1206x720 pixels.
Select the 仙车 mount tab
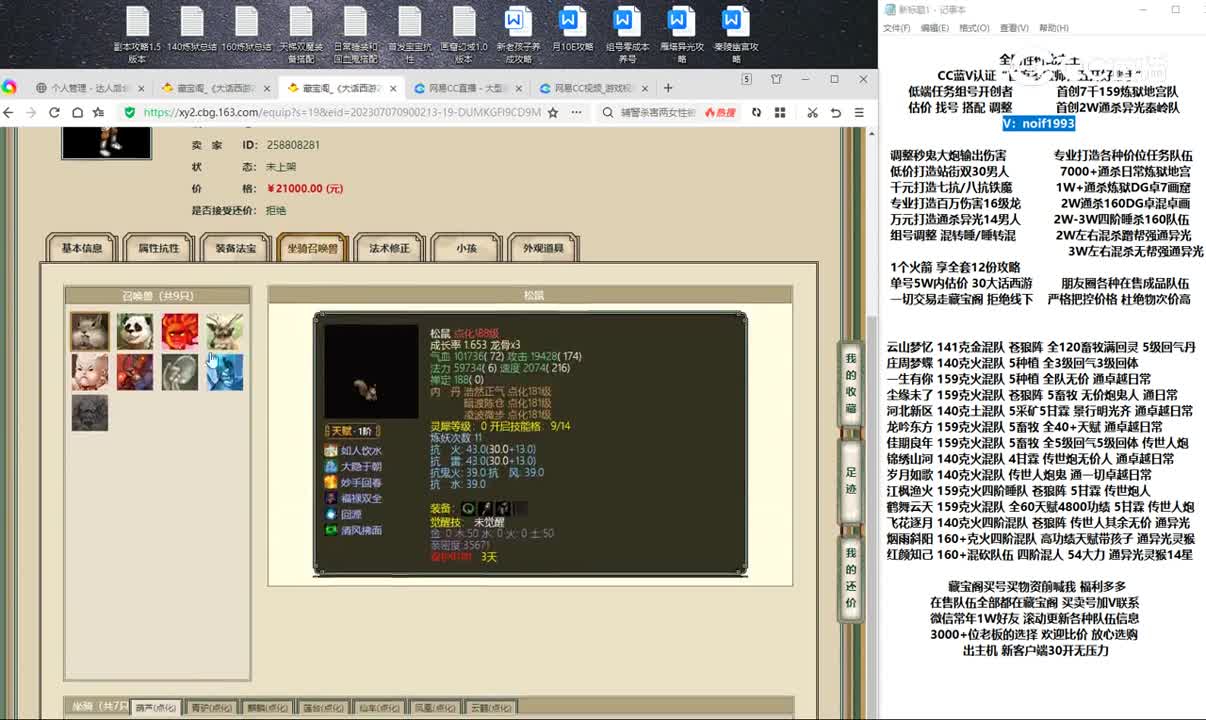[x=380, y=708]
